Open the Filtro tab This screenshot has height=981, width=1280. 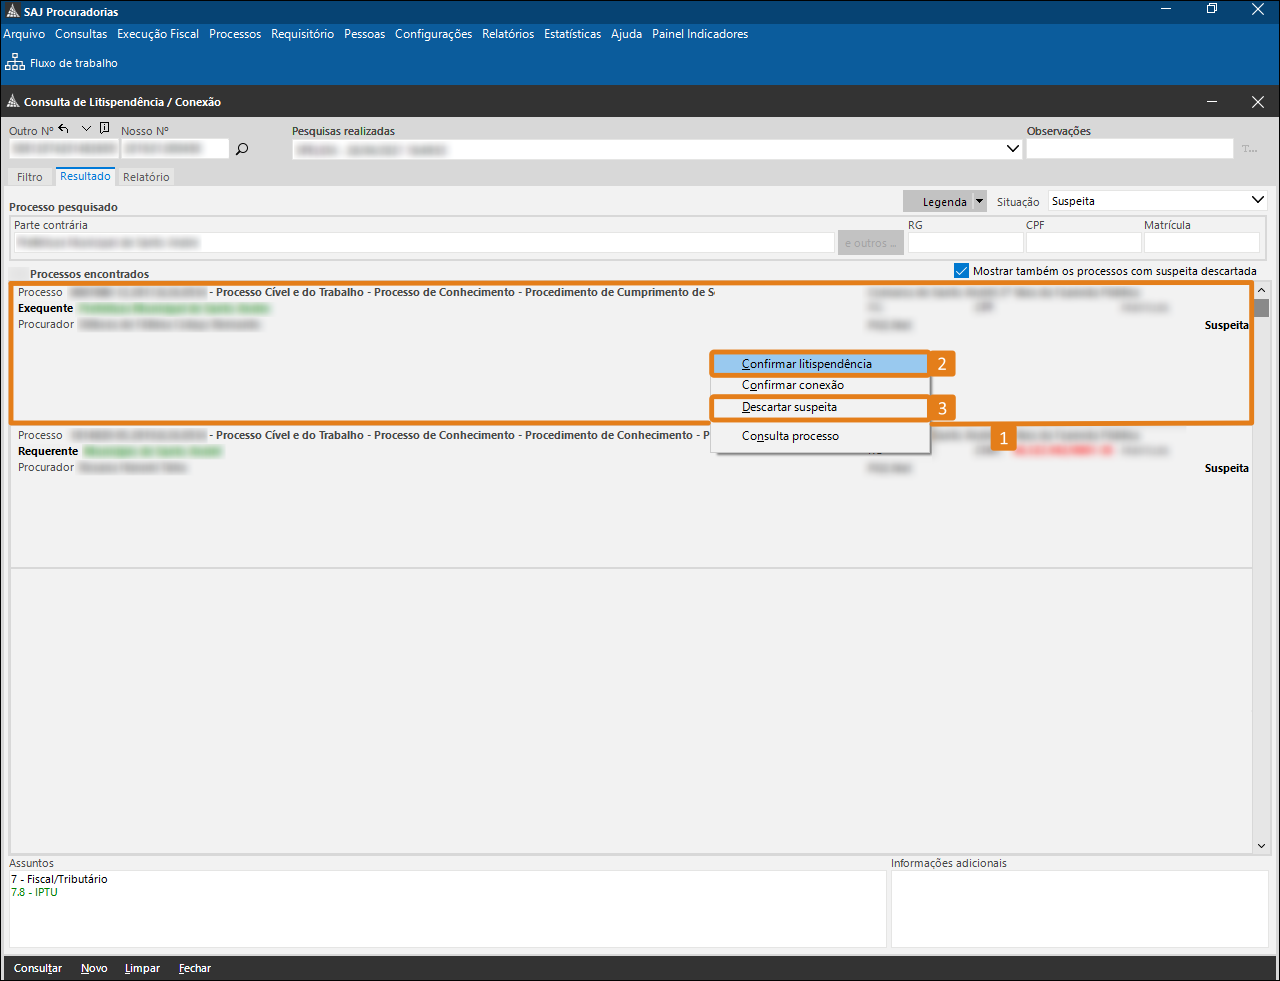tap(30, 177)
